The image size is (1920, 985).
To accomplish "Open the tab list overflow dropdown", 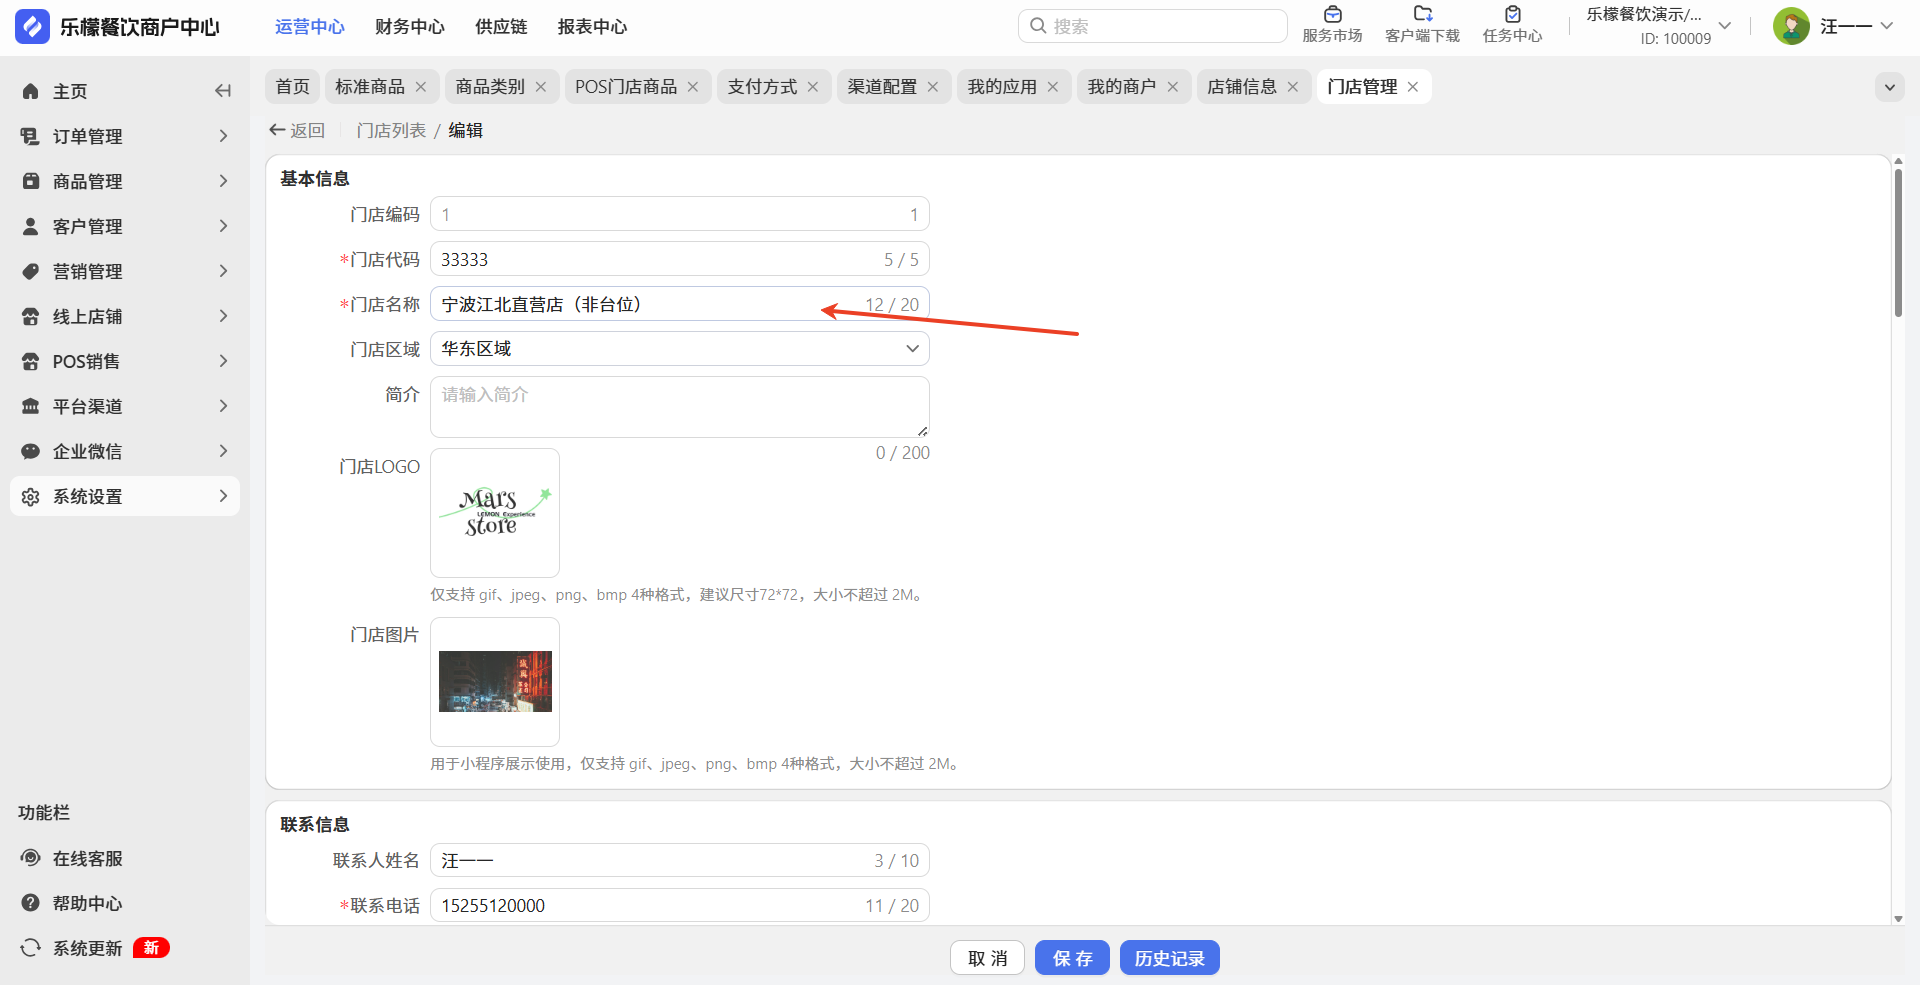I will pos(1890,87).
